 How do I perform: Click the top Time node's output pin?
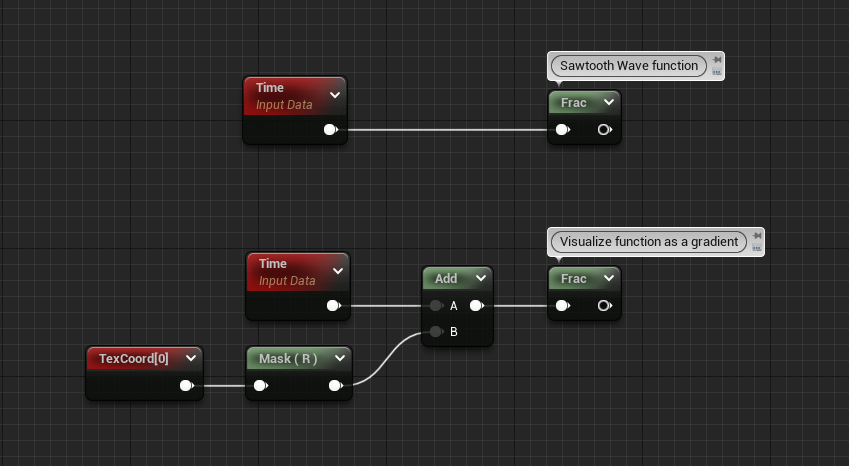pyautogui.click(x=330, y=129)
